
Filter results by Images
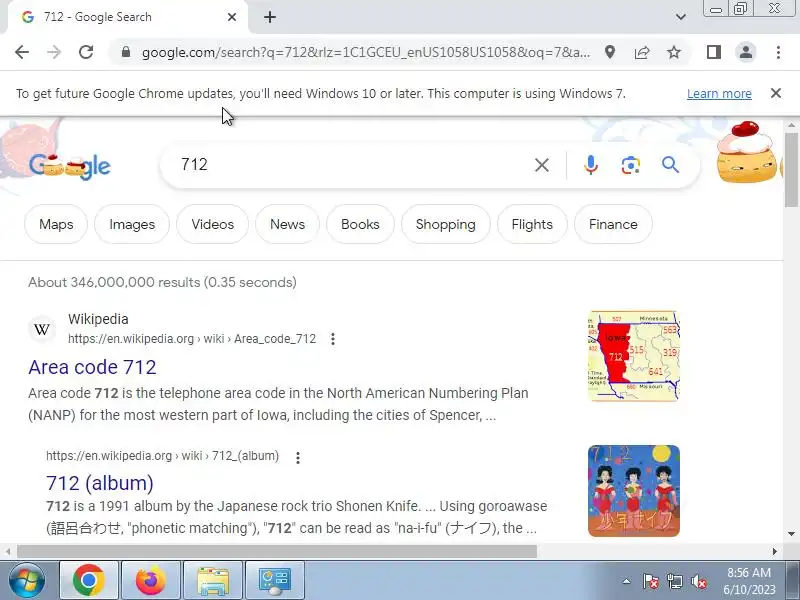tap(132, 224)
